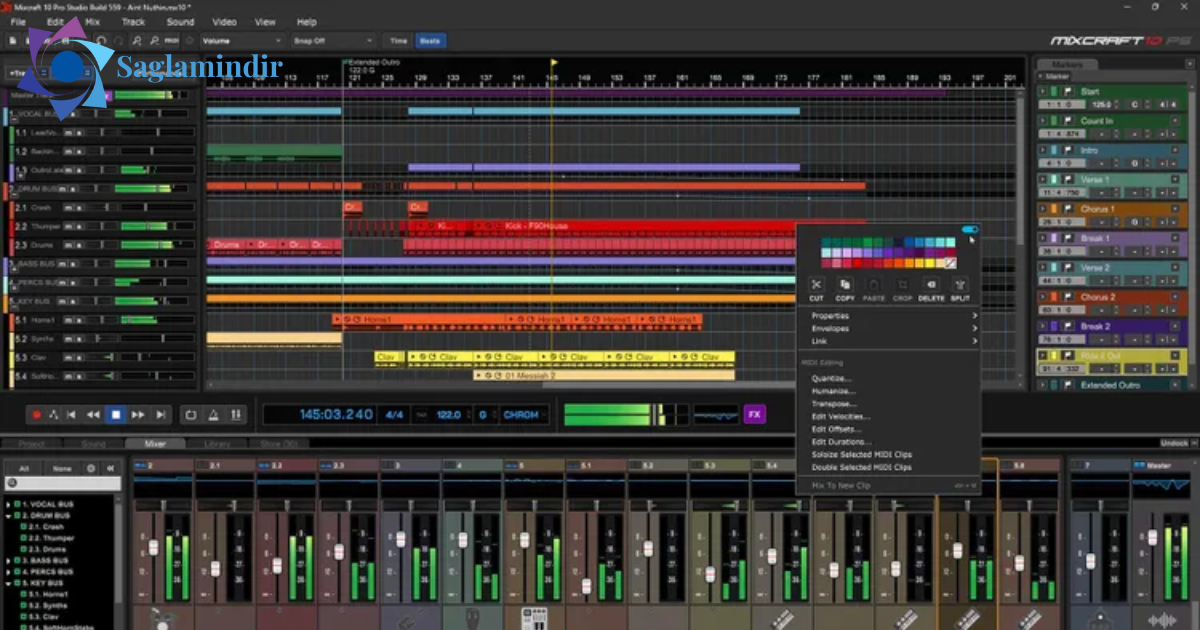Click the All button in mixer panel

[x=24, y=468]
